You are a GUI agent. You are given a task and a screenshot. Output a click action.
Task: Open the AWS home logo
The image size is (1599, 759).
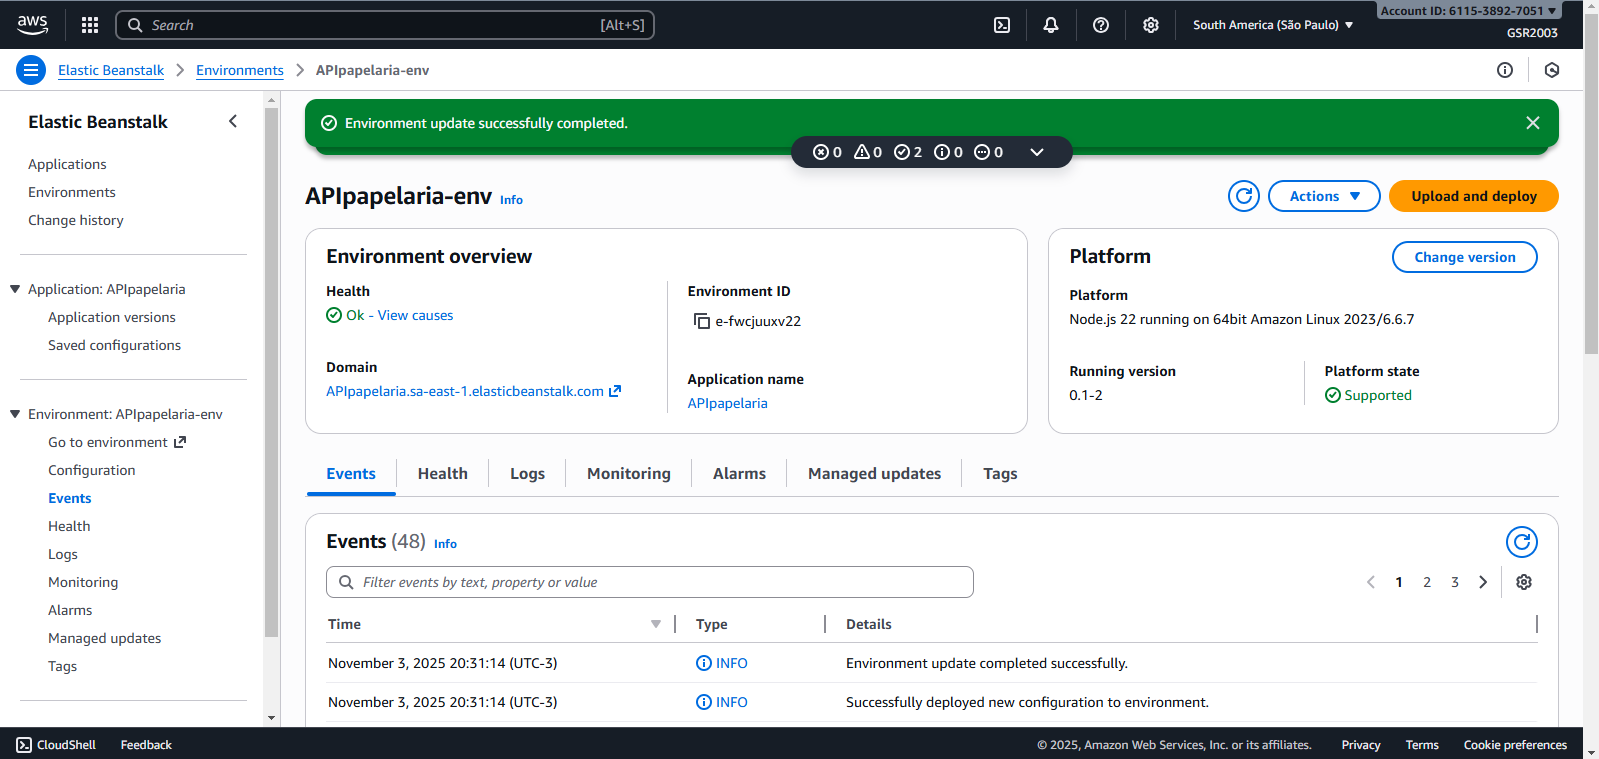(x=32, y=24)
